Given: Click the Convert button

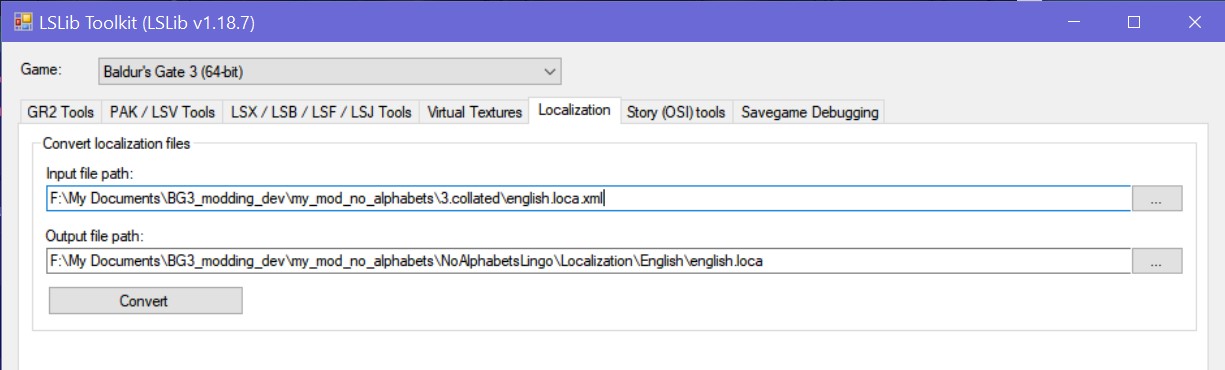Looking at the screenshot, I should [x=145, y=300].
